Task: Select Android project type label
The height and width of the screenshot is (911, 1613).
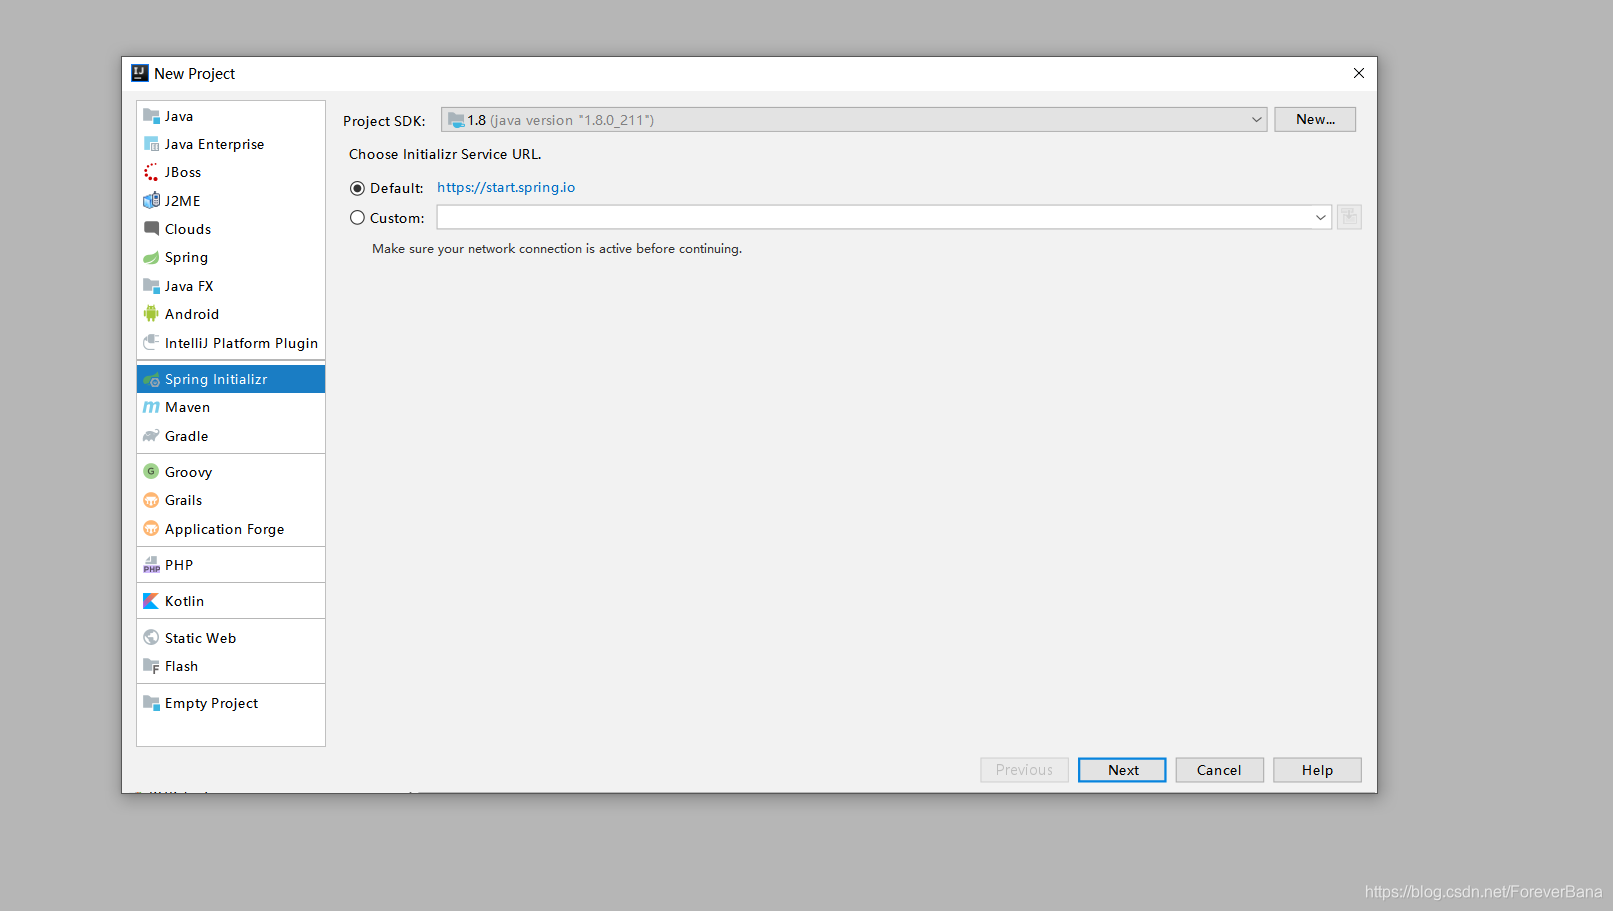Action: tap(192, 314)
